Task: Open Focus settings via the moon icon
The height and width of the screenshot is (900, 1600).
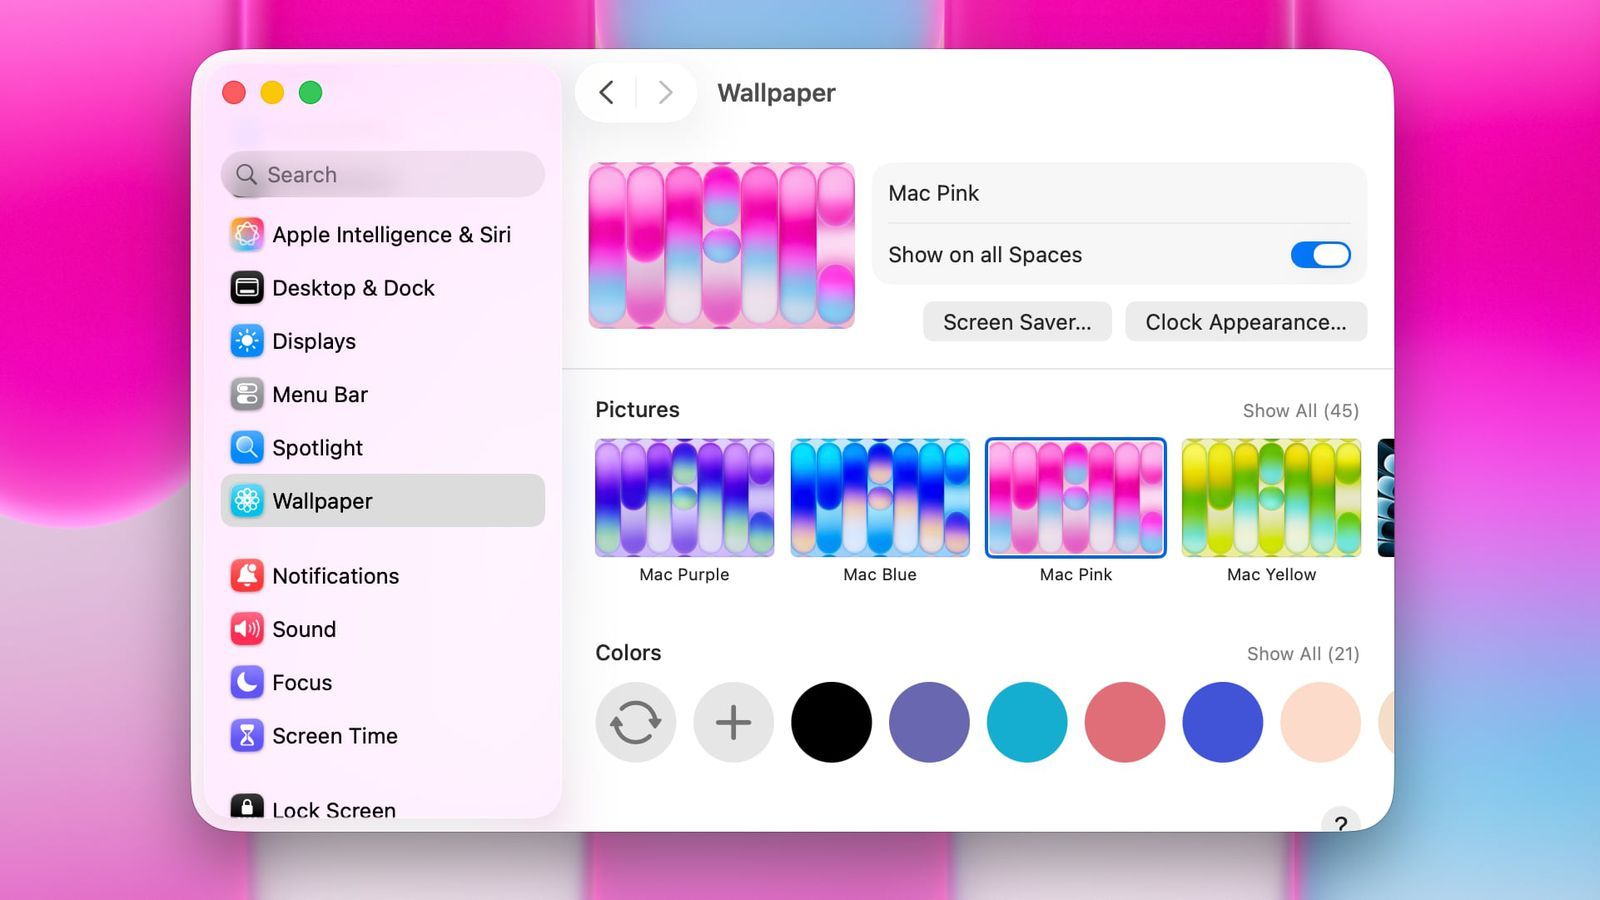Action: tap(247, 682)
